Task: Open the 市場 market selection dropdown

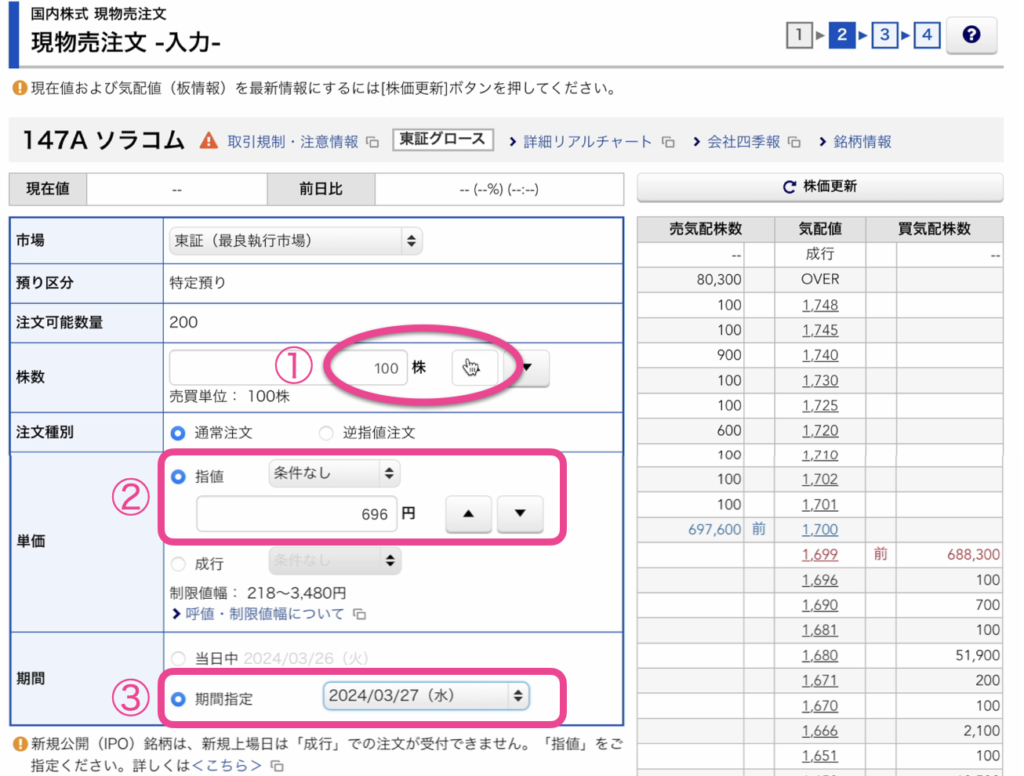Action: point(296,240)
